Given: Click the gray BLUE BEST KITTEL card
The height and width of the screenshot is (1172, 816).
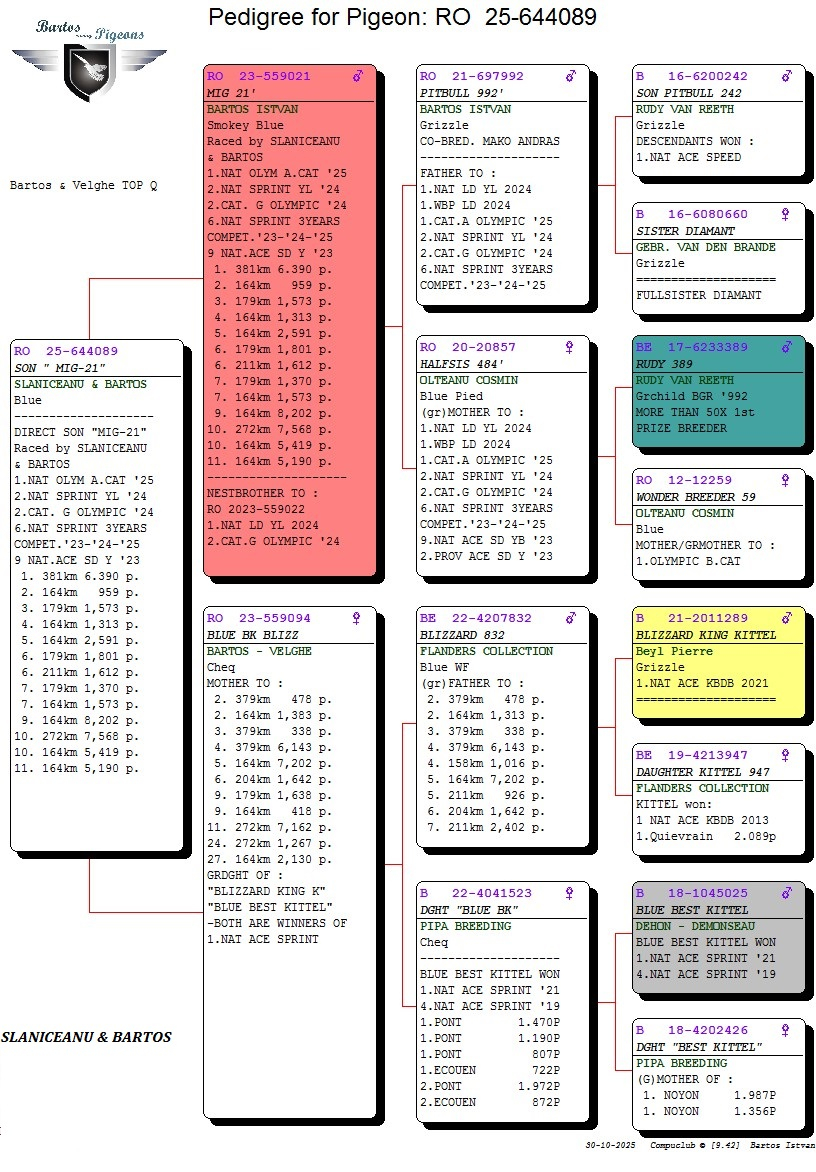Looking at the screenshot, I should pos(718,940).
